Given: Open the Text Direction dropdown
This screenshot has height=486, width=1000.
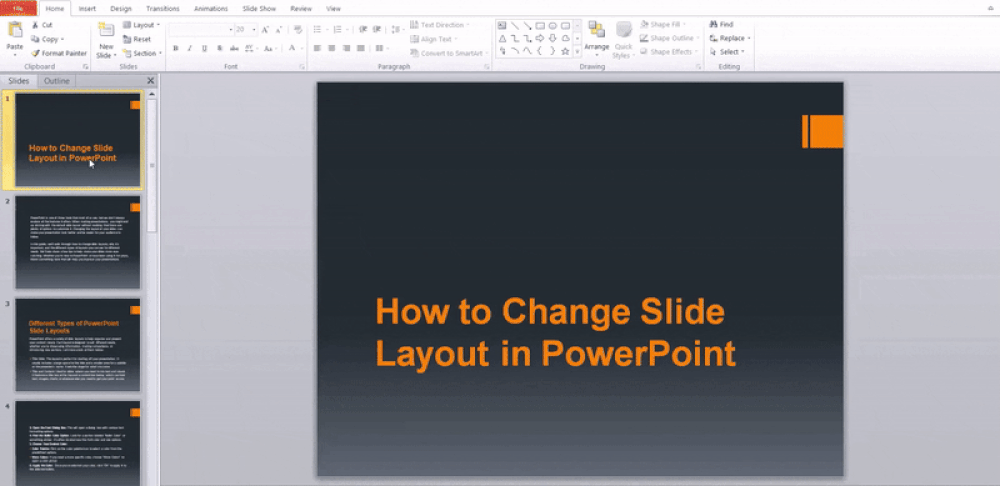Looking at the screenshot, I should tap(440, 25).
